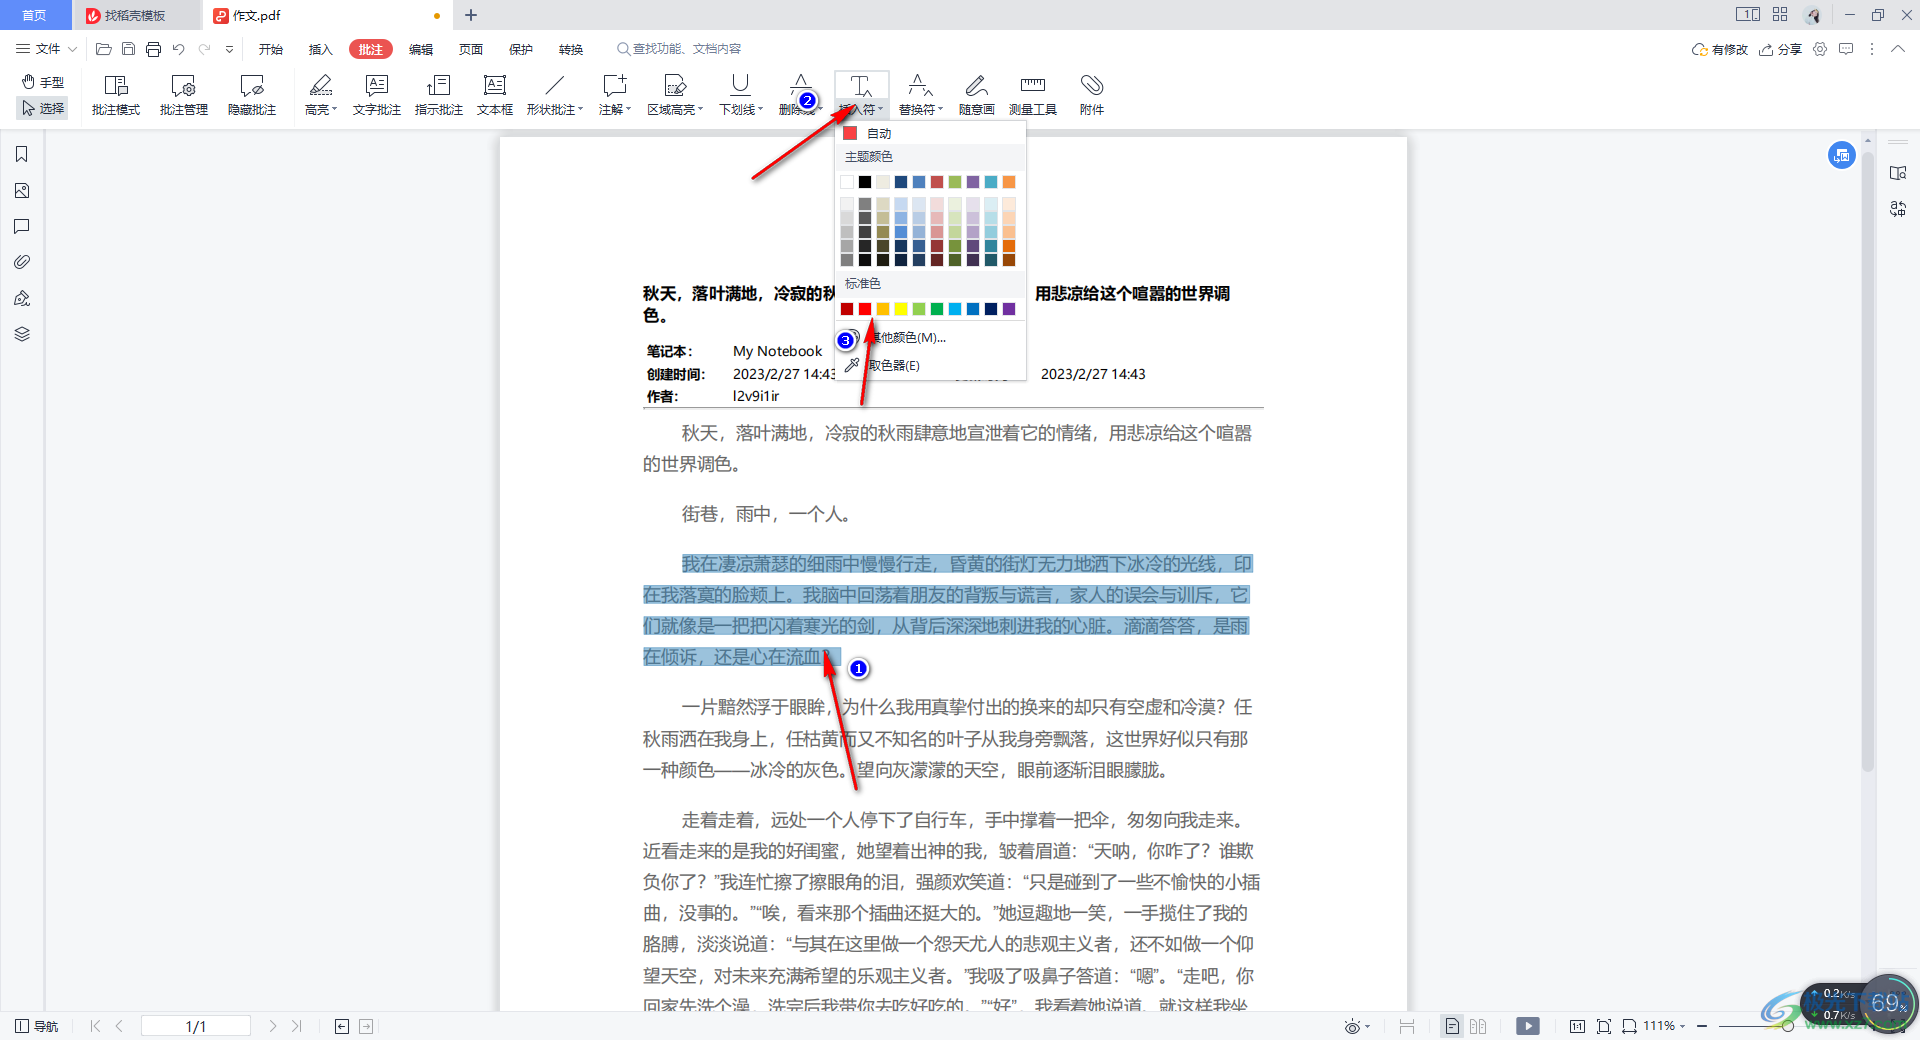Open the Navigation (导航) panel button

tap(37, 1026)
